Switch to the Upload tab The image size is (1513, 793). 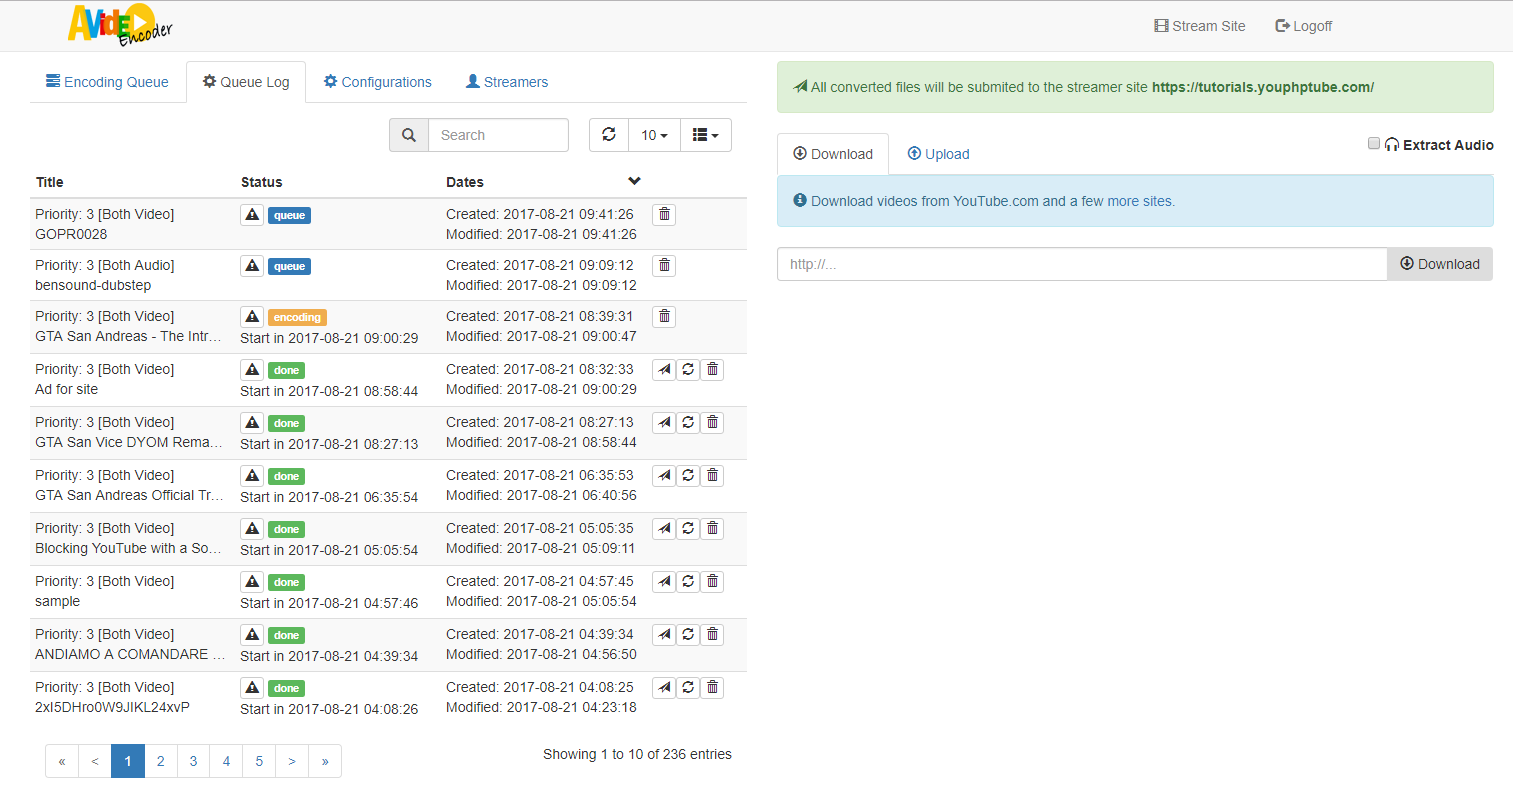coord(938,154)
